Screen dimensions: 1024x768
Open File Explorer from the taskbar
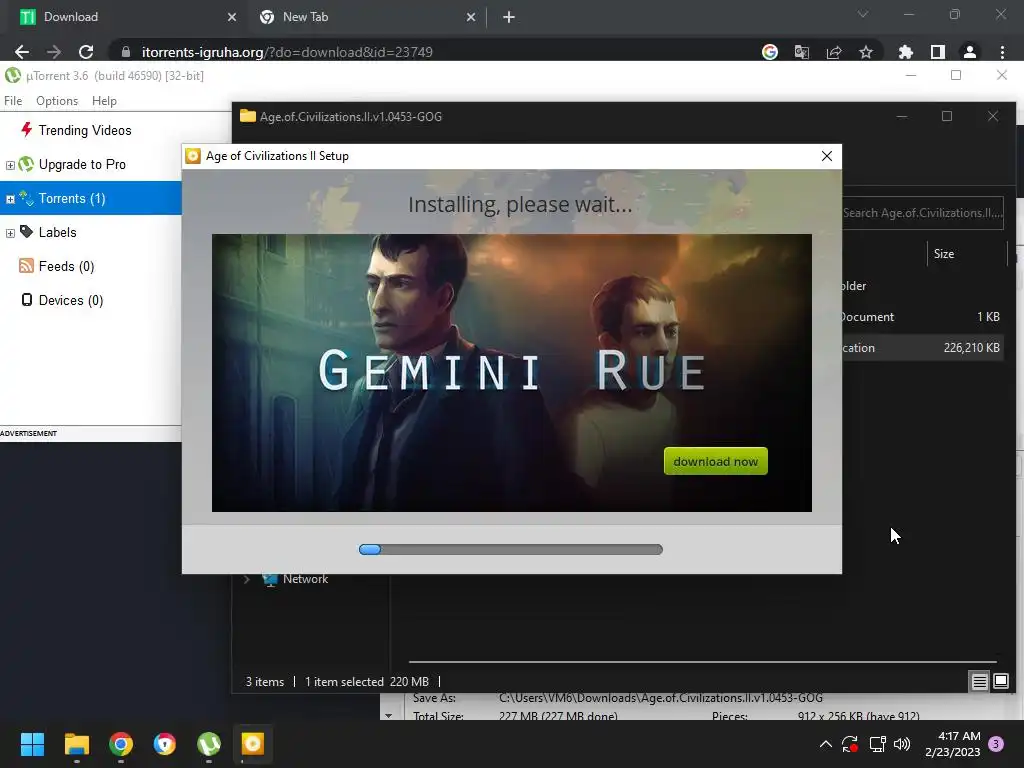point(76,744)
